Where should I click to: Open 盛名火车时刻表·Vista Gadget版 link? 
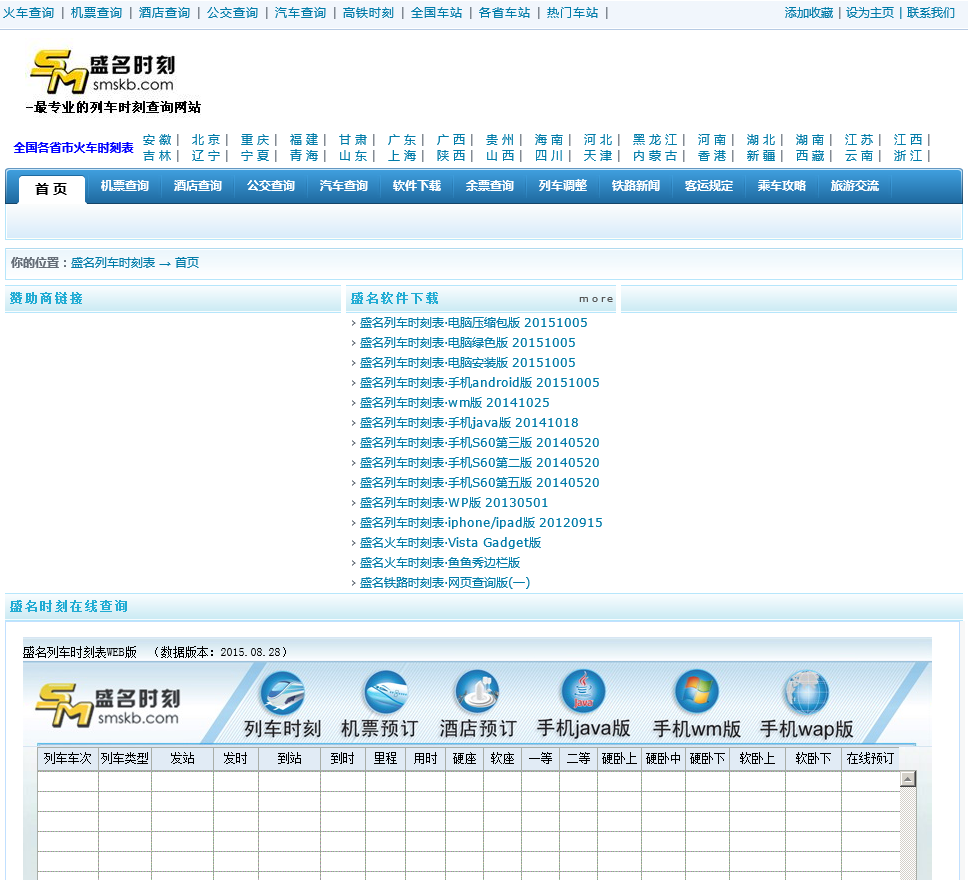pos(451,543)
